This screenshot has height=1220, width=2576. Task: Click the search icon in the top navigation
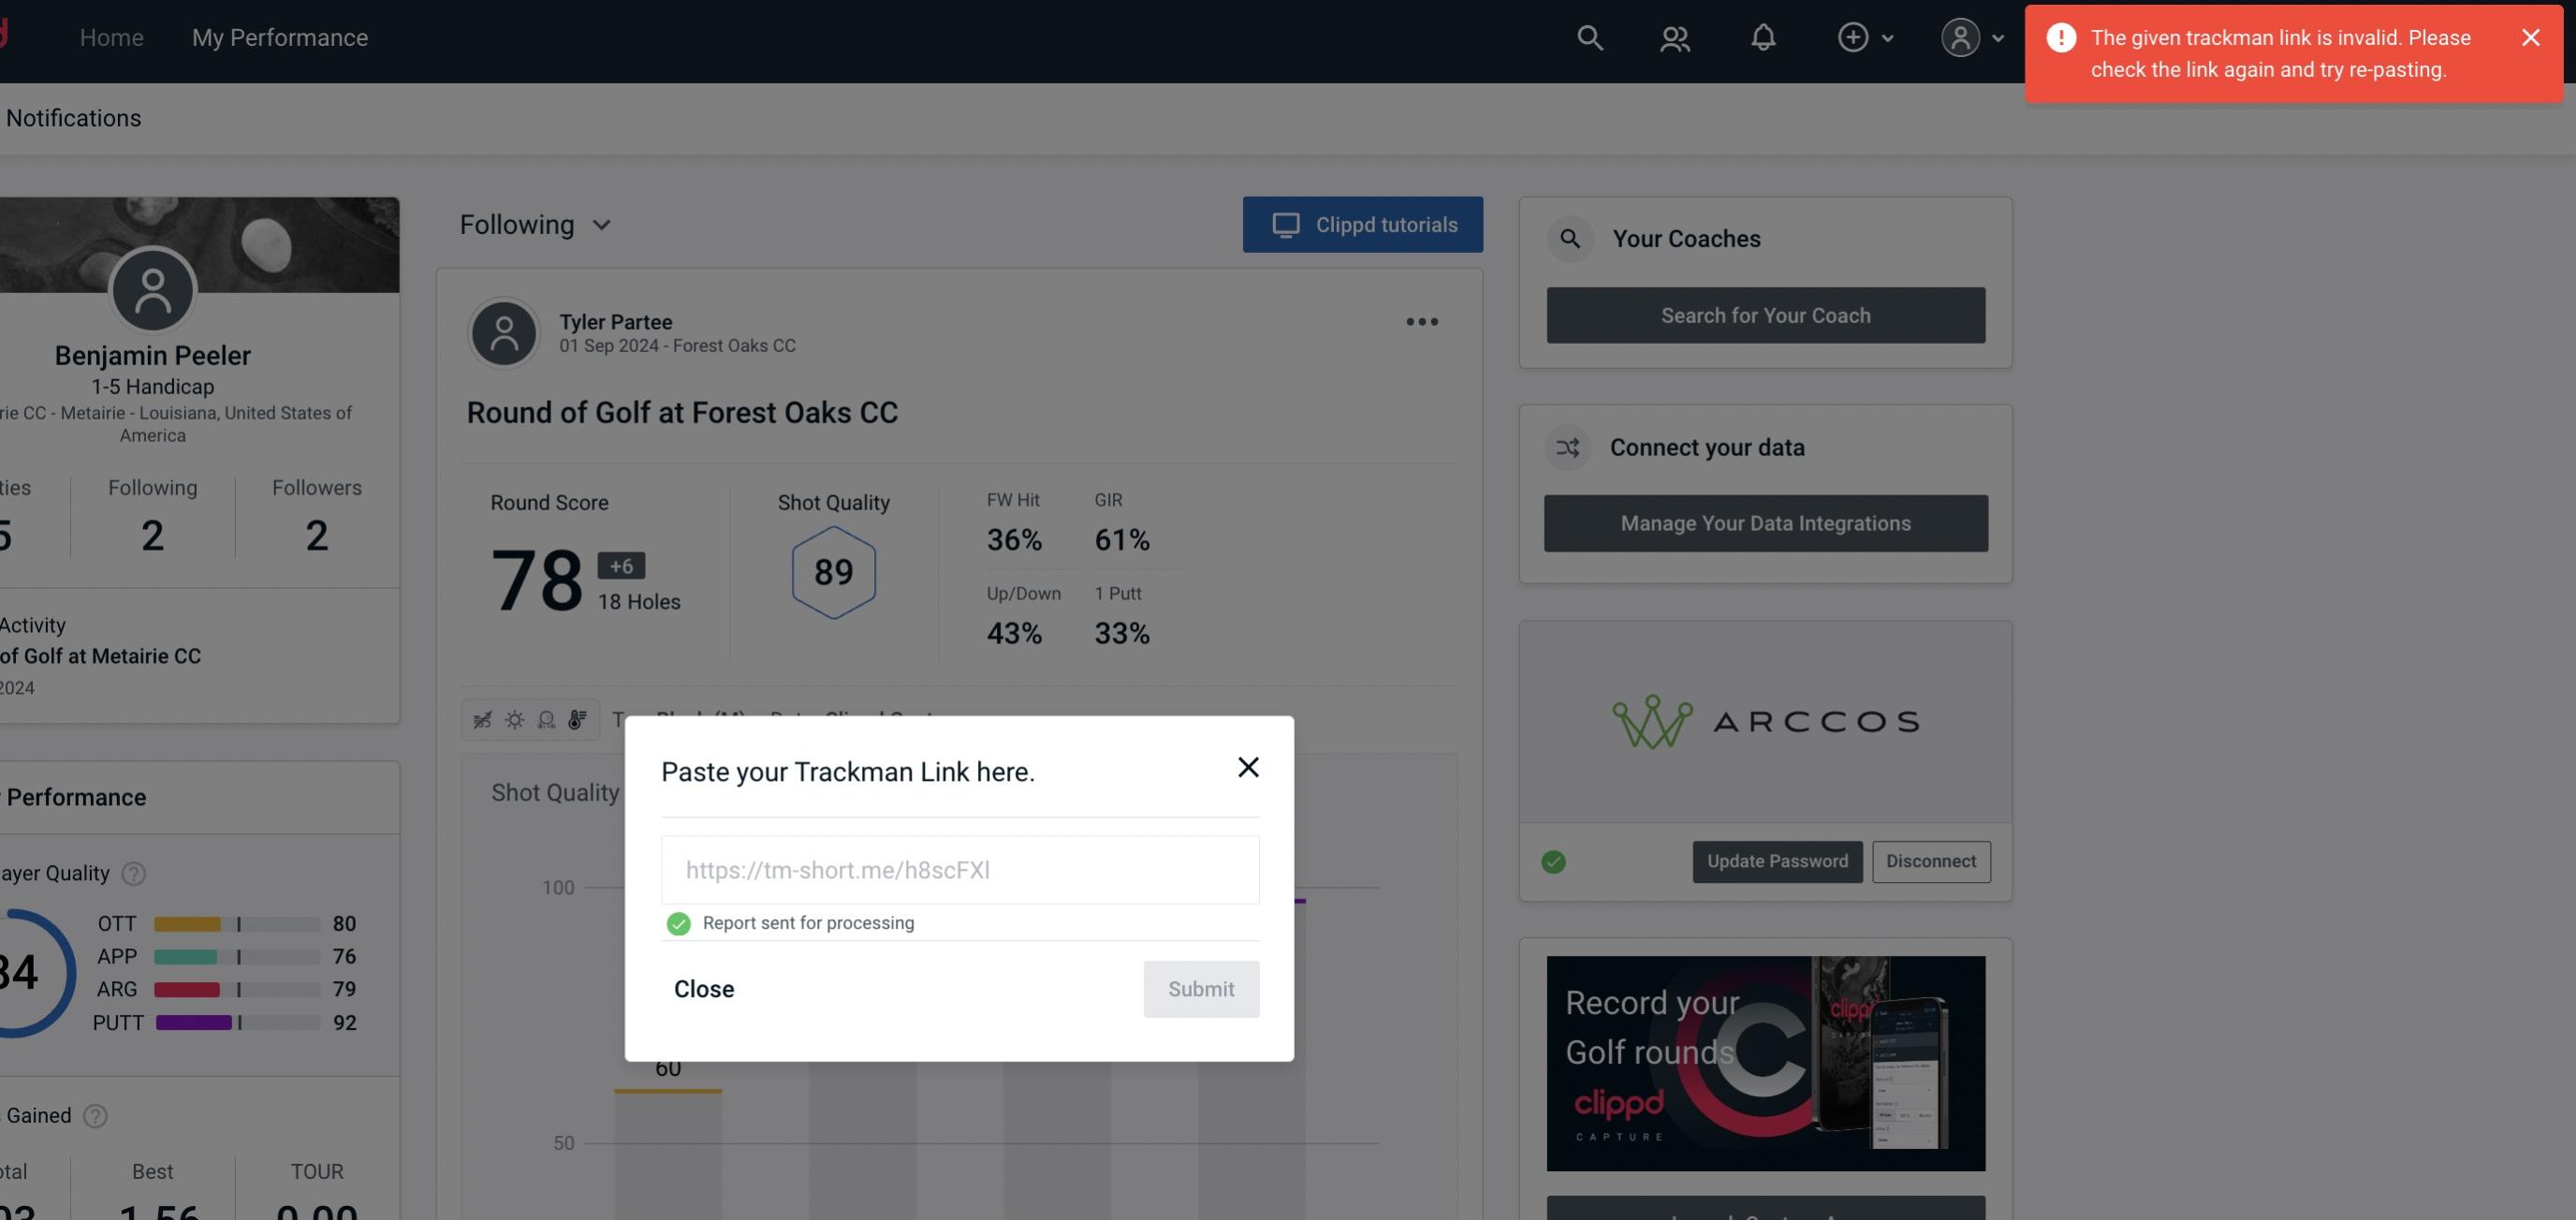point(1588,37)
